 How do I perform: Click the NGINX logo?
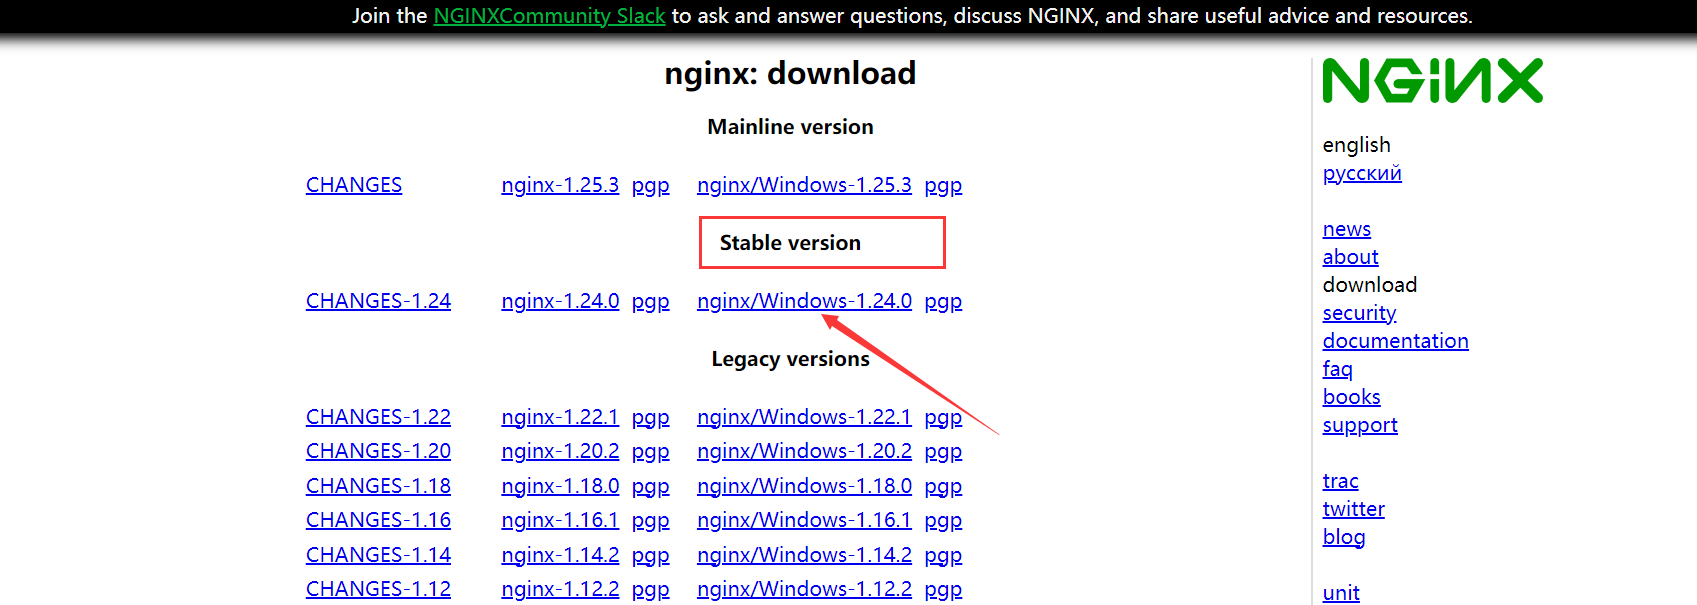coord(1432,81)
